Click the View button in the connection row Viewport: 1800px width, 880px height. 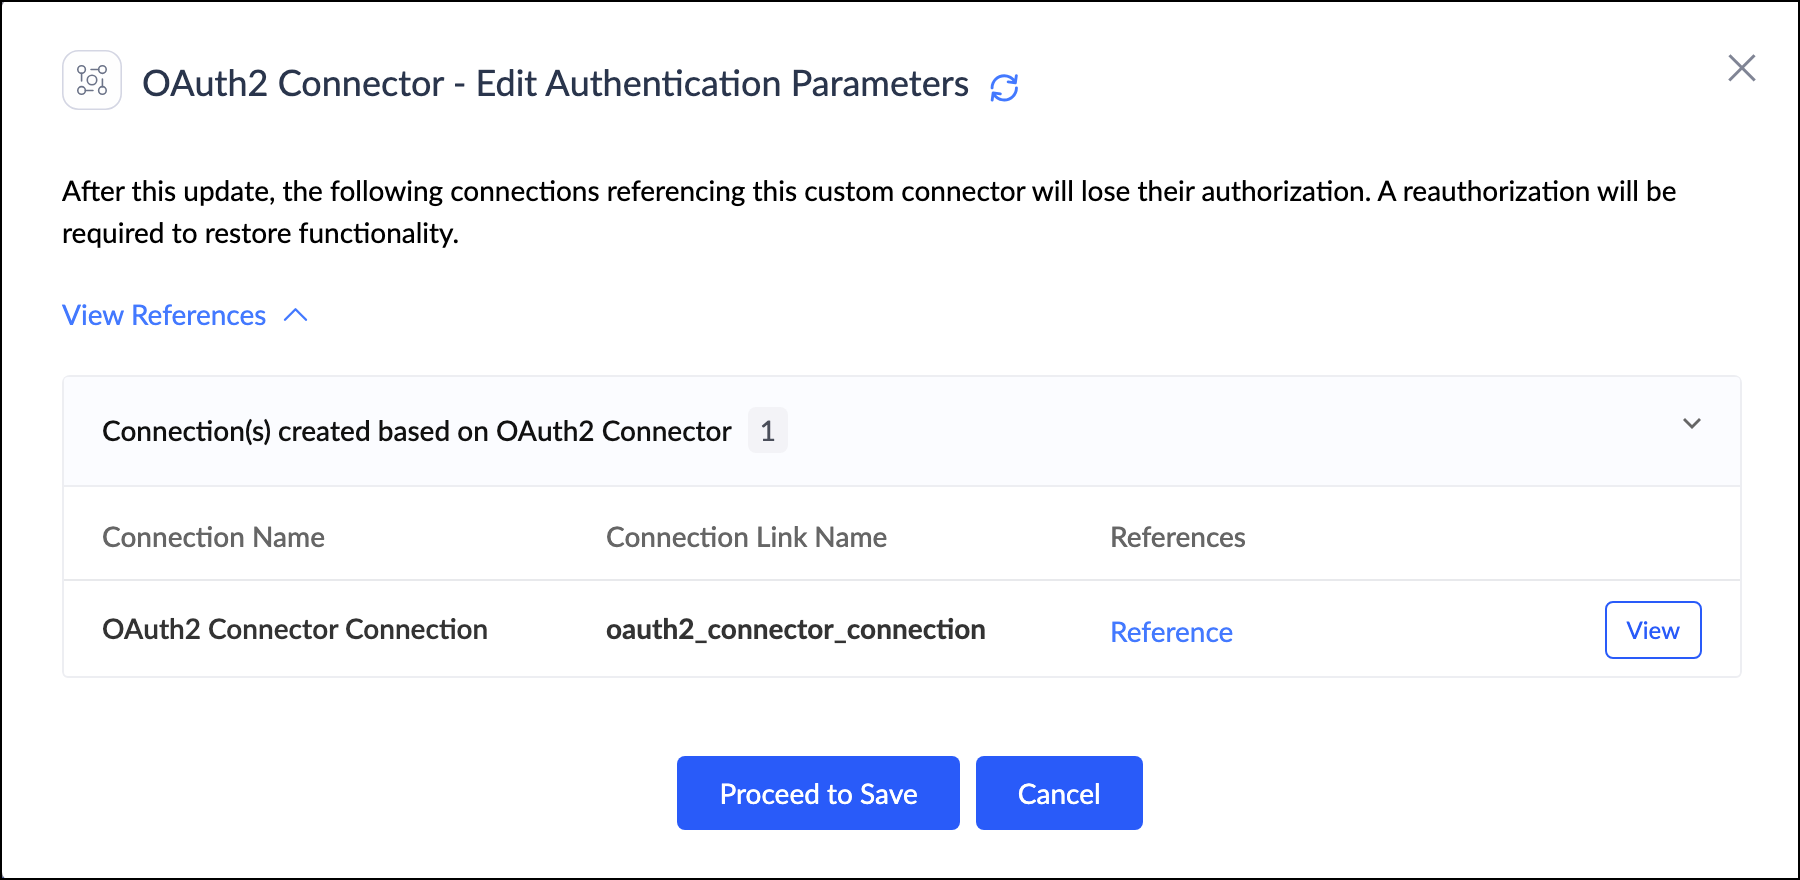click(1652, 630)
